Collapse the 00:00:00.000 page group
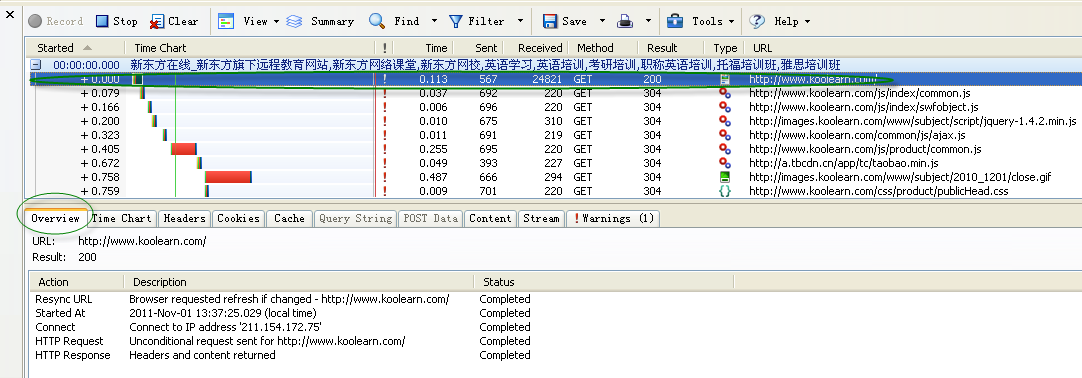This screenshot has width=1082, height=378. point(35,65)
